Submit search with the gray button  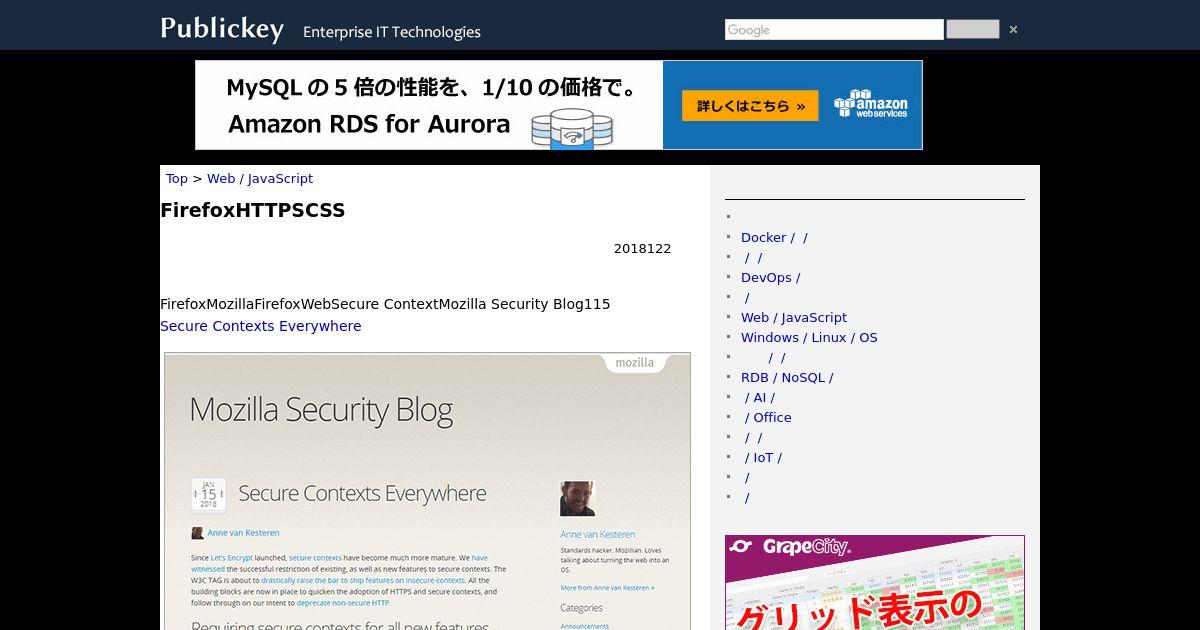[972, 29]
